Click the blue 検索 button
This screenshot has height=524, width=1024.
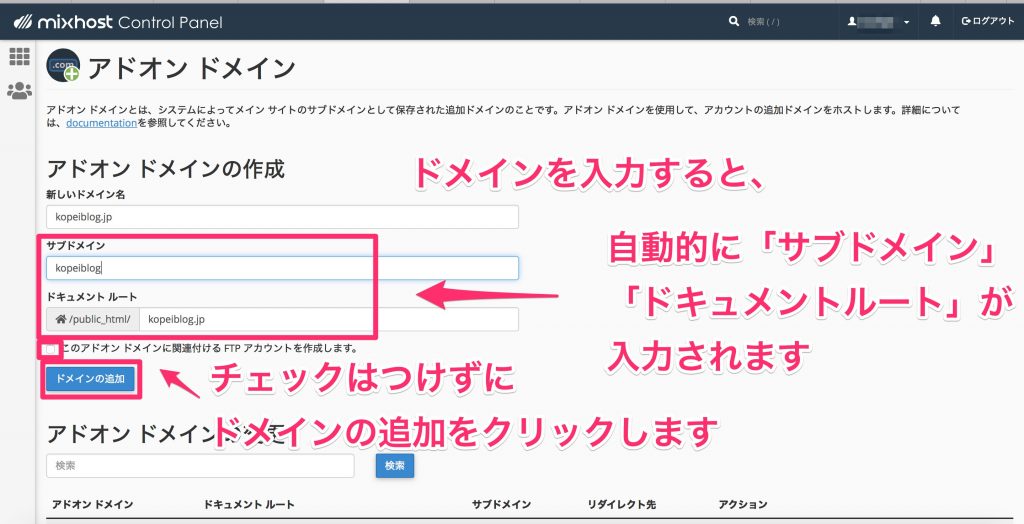(394, 466)
